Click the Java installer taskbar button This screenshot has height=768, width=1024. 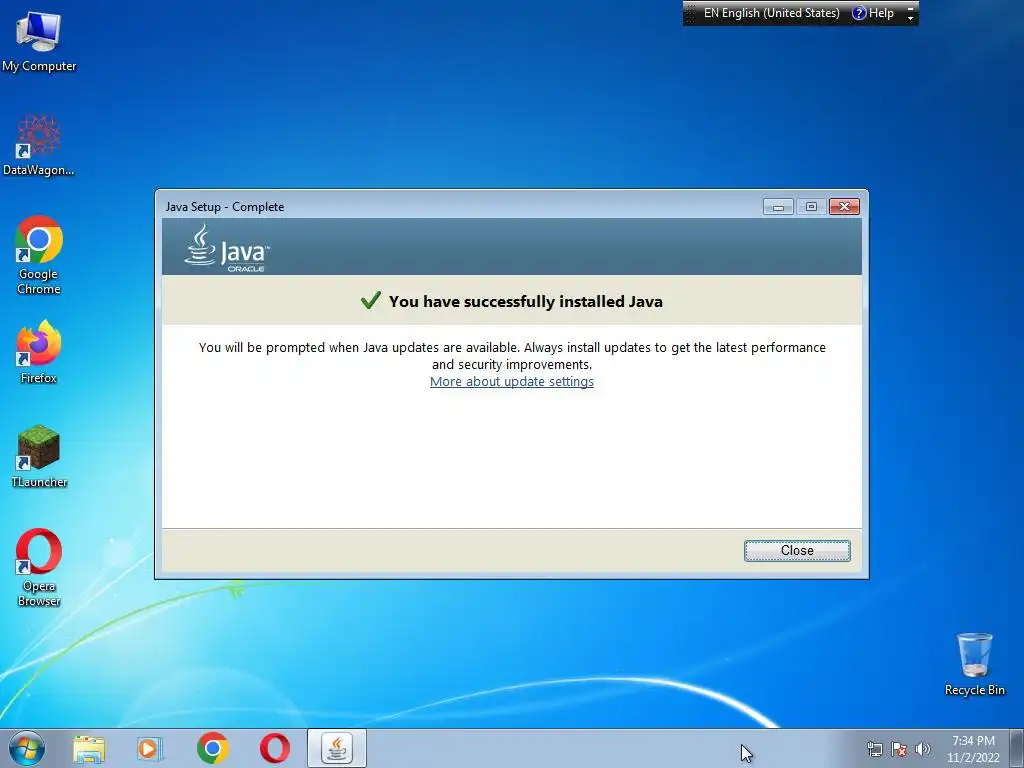coord(337,748)
